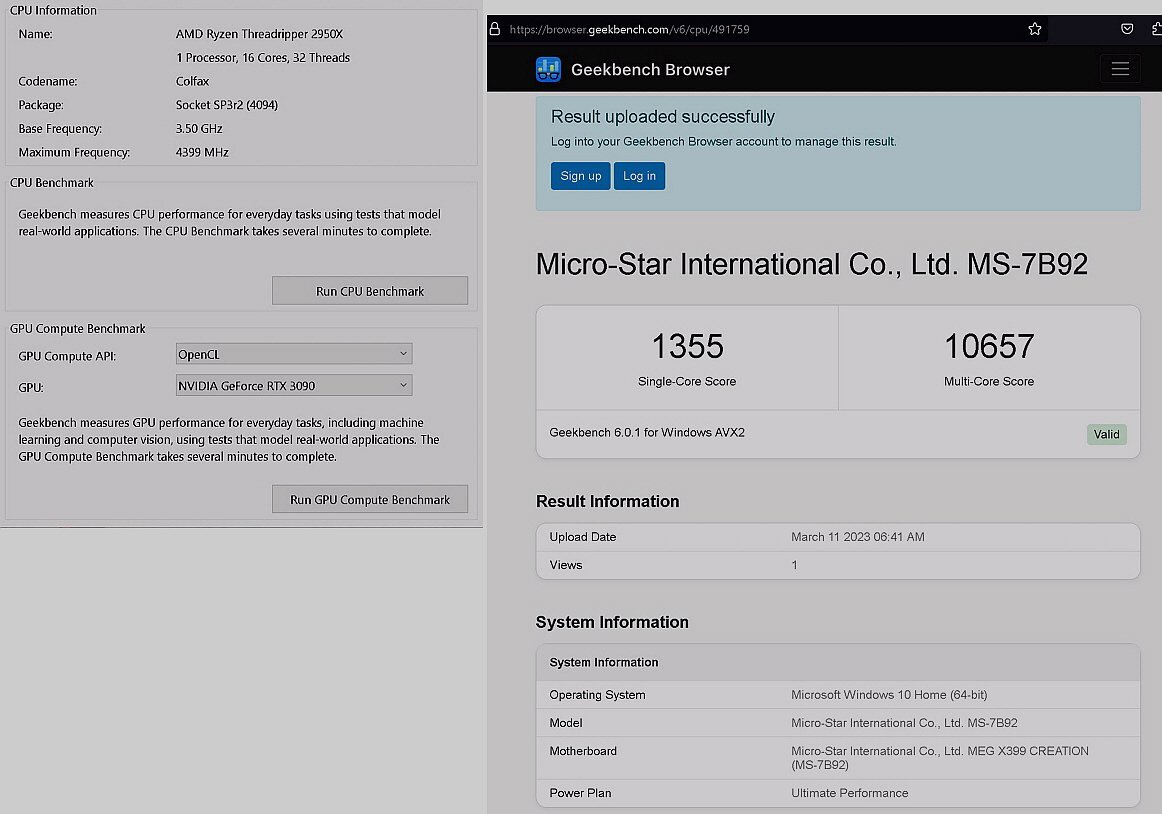The width and height of the screenshot is (1162, 814).
Task: Click the Sign up button
Action: pos(580,176)
